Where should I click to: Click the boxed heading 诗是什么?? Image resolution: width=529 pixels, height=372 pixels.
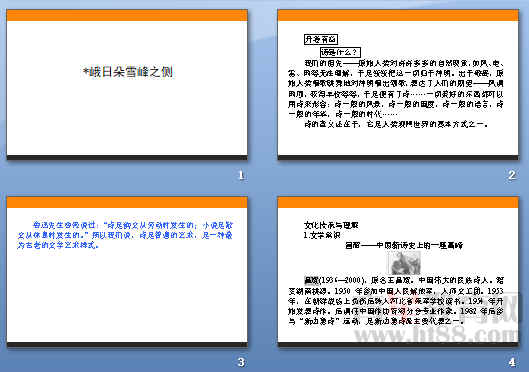340,52
